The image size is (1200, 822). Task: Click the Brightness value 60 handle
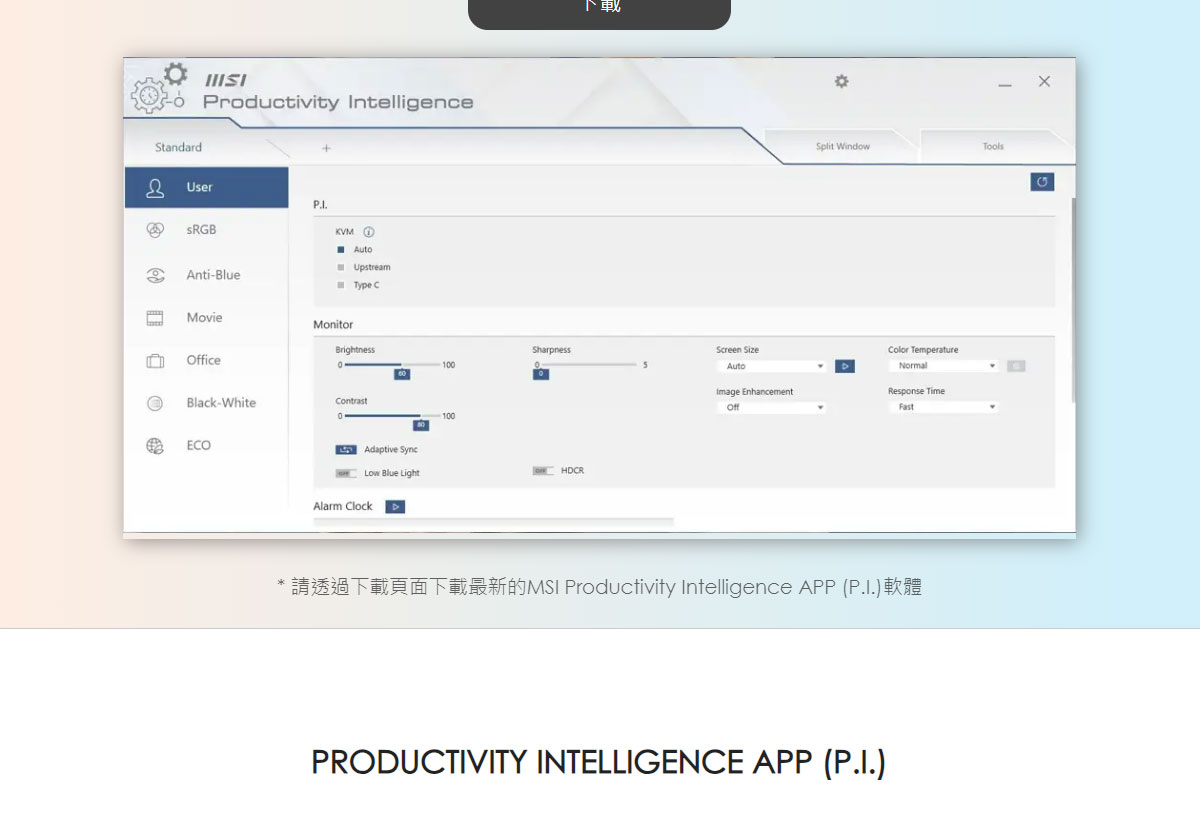[402, 374]
